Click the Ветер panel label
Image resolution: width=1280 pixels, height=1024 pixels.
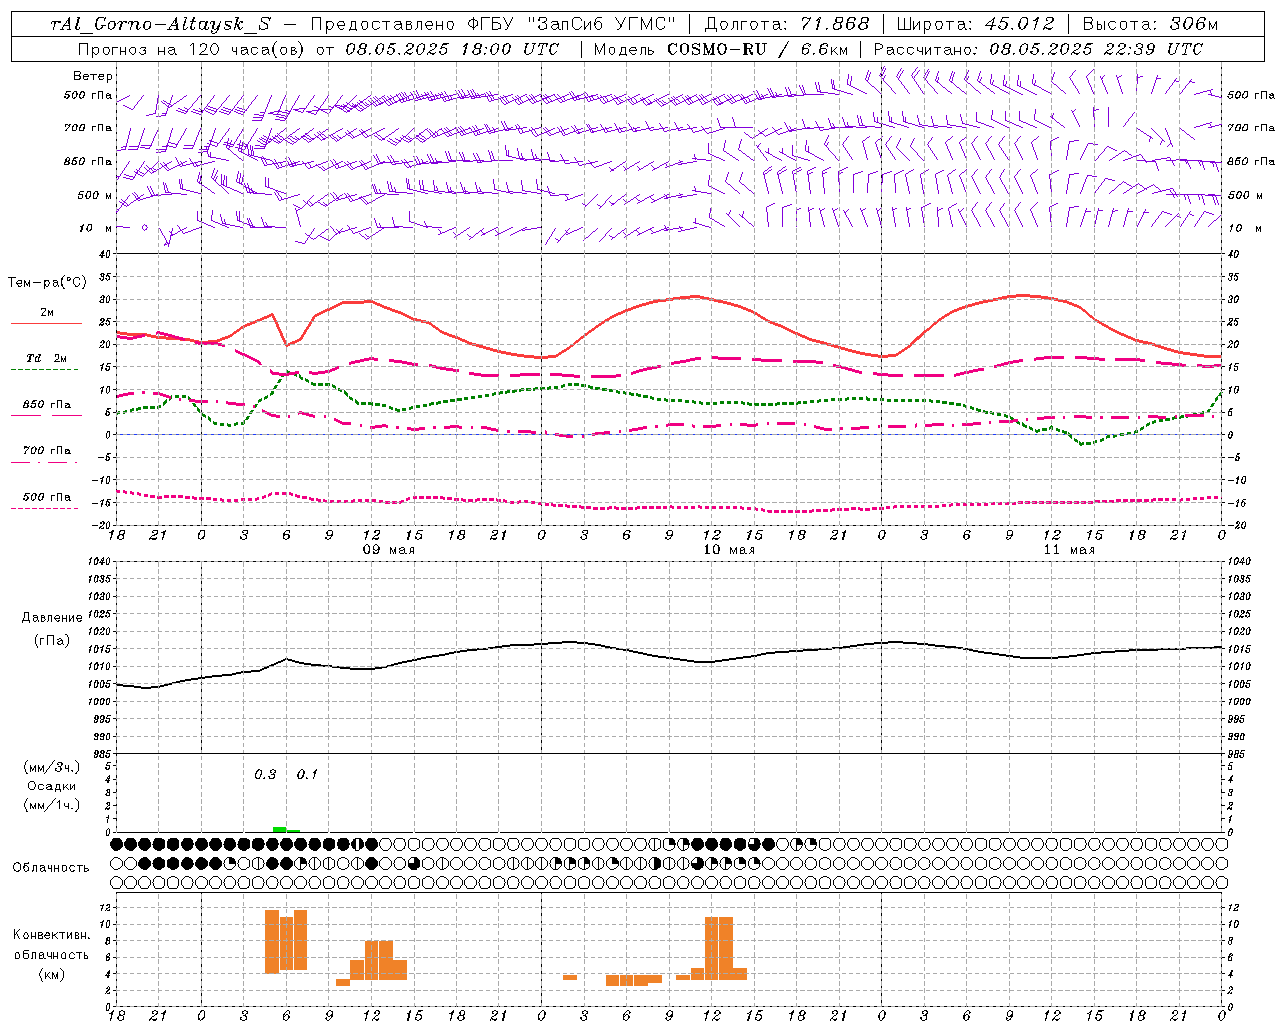point(93,76)
